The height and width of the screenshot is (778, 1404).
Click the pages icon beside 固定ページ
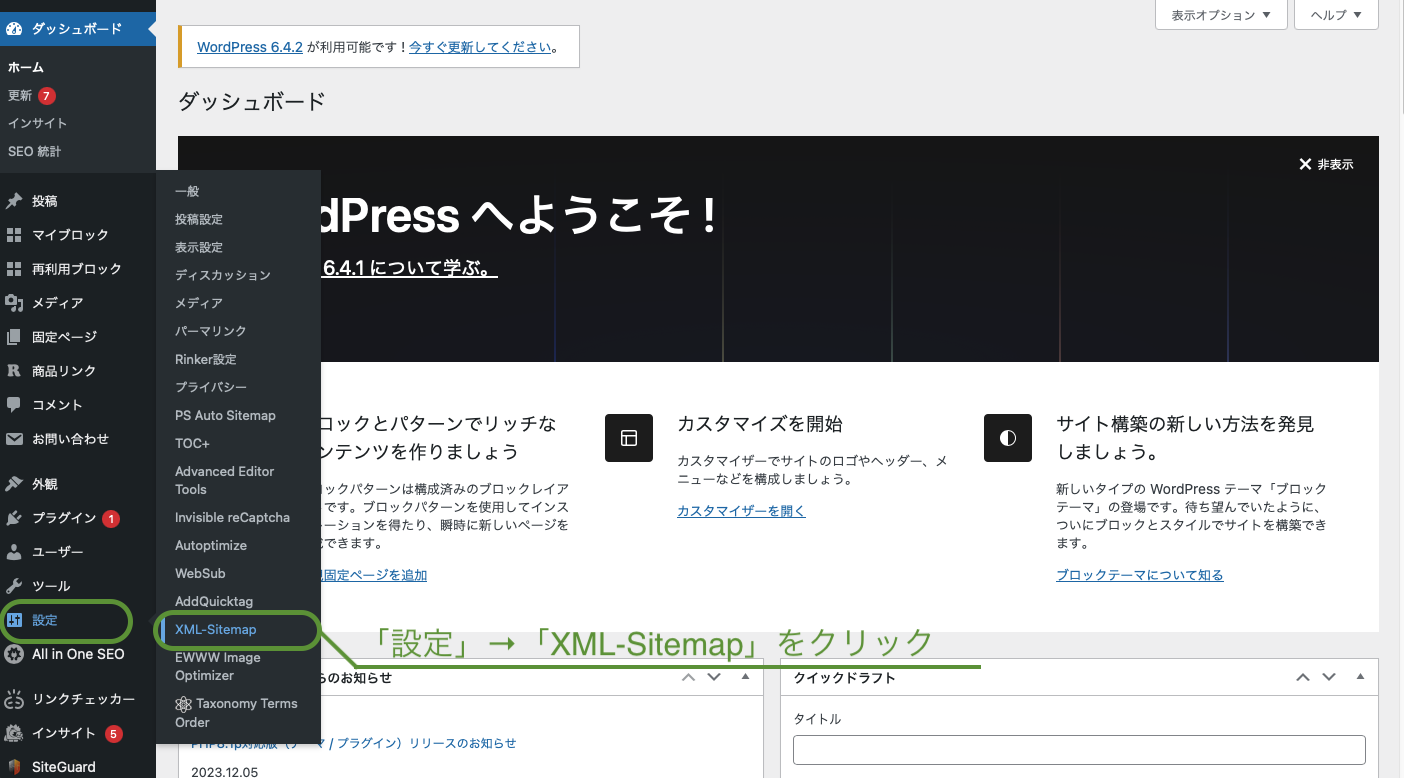(x=14, y=337)
